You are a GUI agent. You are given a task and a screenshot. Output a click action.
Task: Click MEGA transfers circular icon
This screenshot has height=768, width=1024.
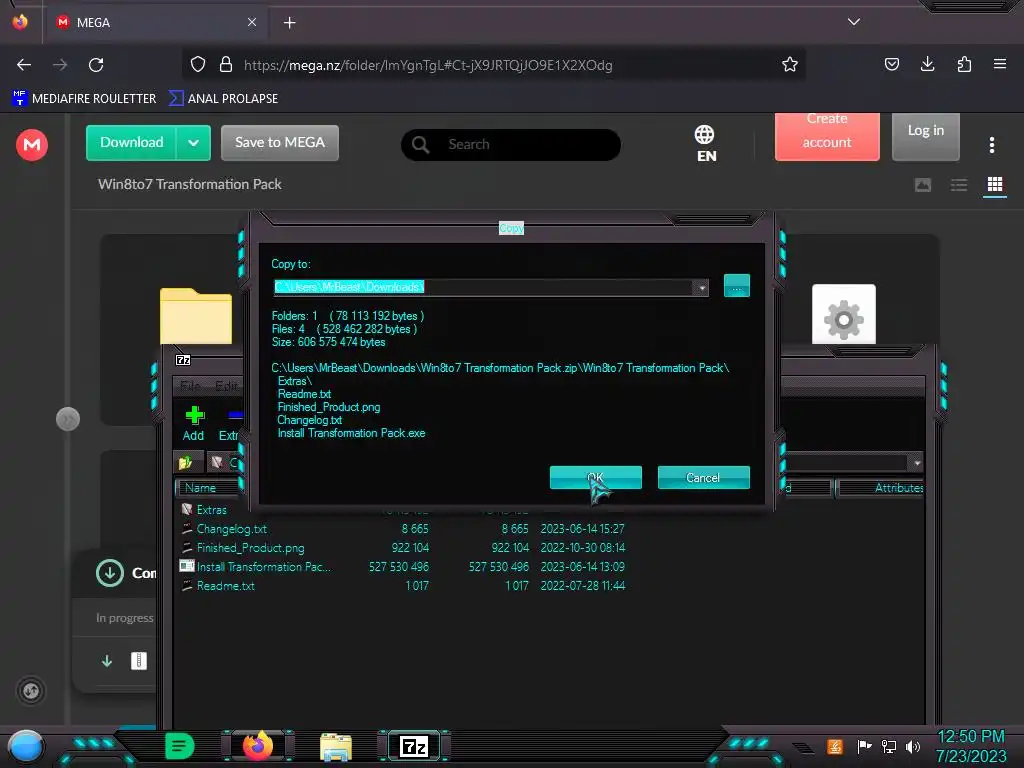31,691
